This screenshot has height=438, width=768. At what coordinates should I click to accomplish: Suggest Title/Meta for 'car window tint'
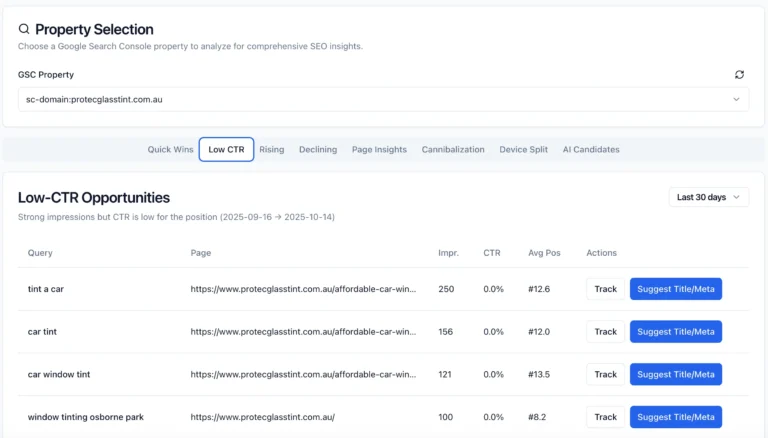[675, 374]
